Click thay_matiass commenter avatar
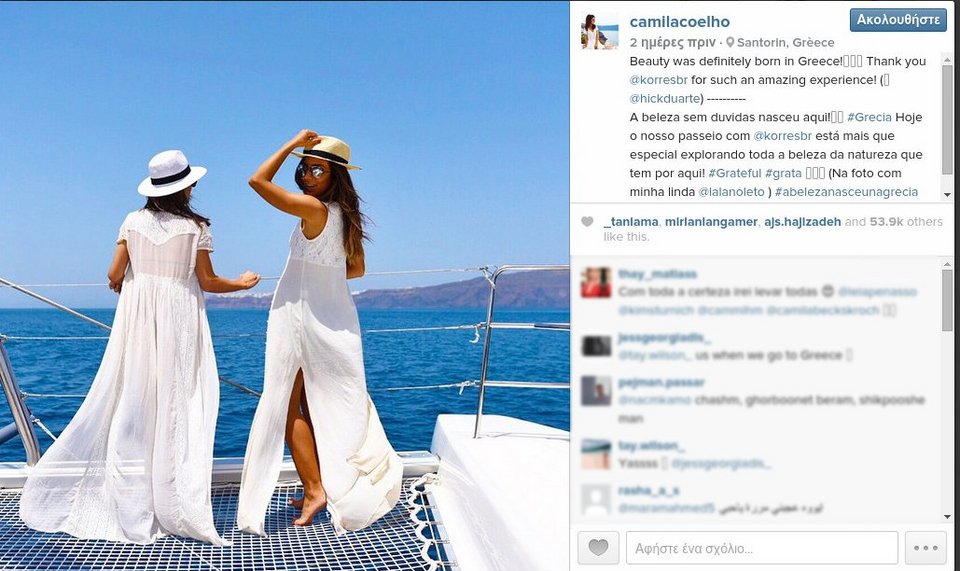The height and width of the screenshot is (571, 960). tap(596, 283)
